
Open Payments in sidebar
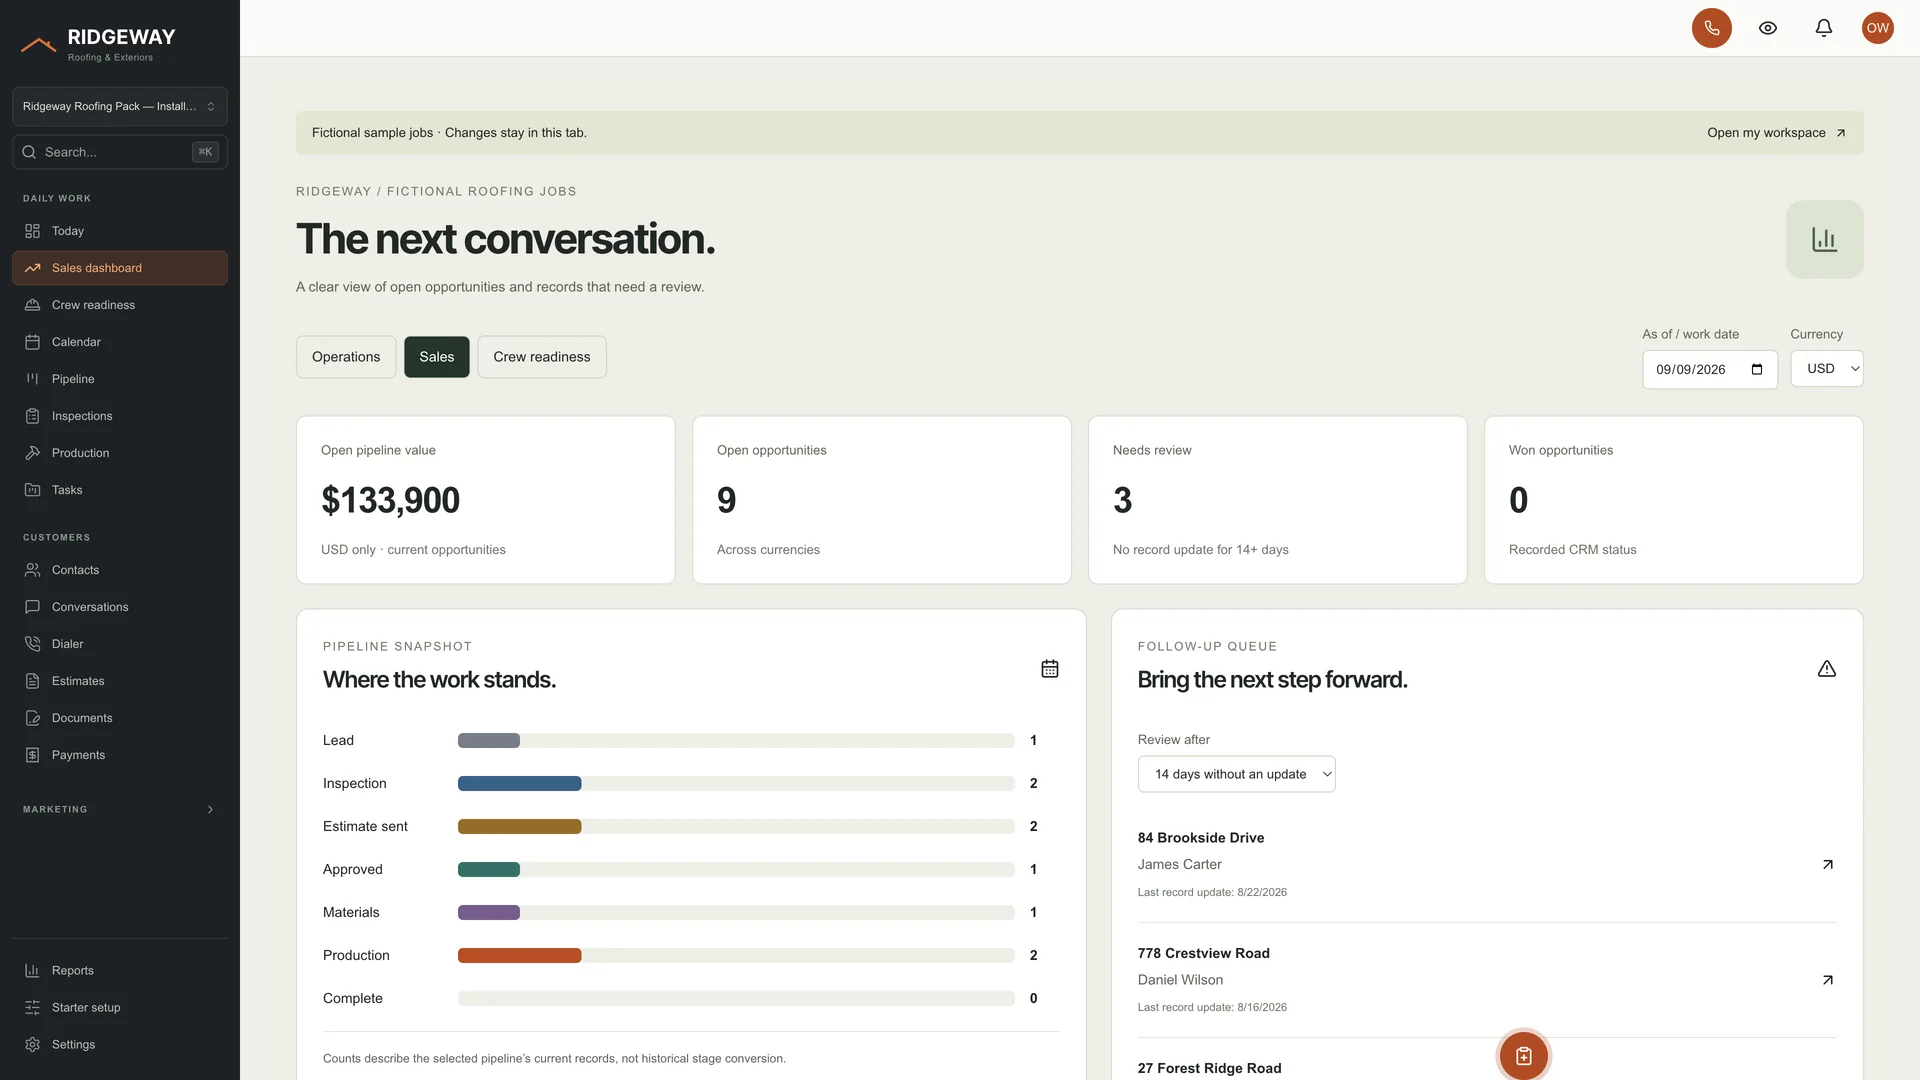[120, 755]
